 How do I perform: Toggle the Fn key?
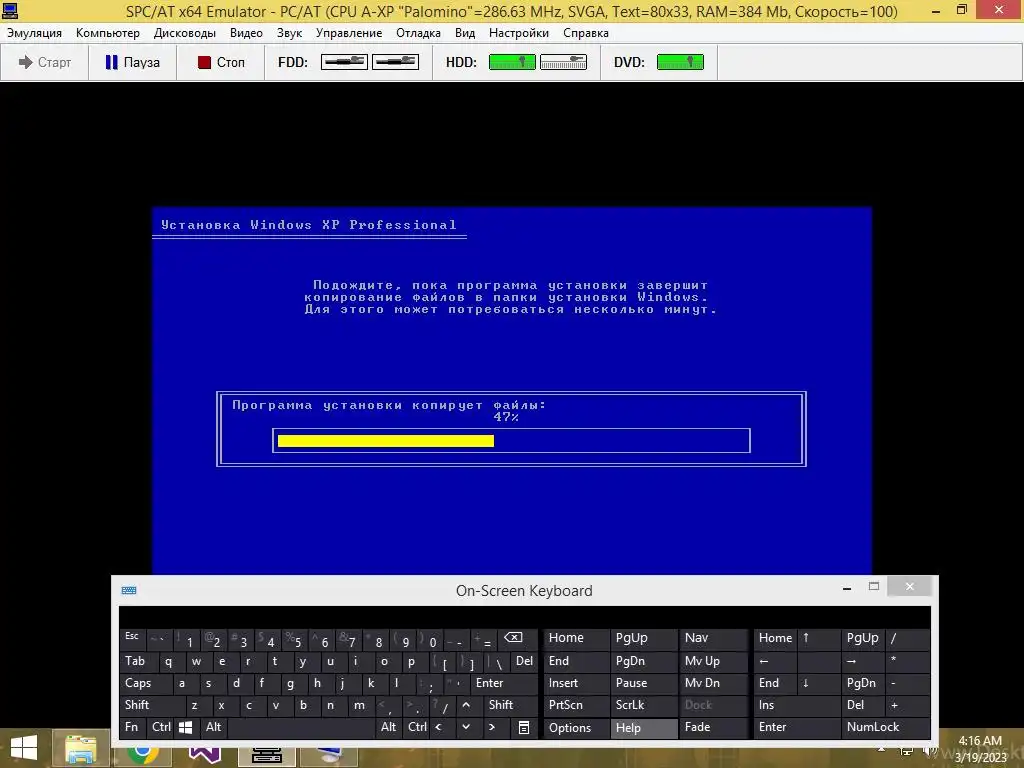point(133,727)
